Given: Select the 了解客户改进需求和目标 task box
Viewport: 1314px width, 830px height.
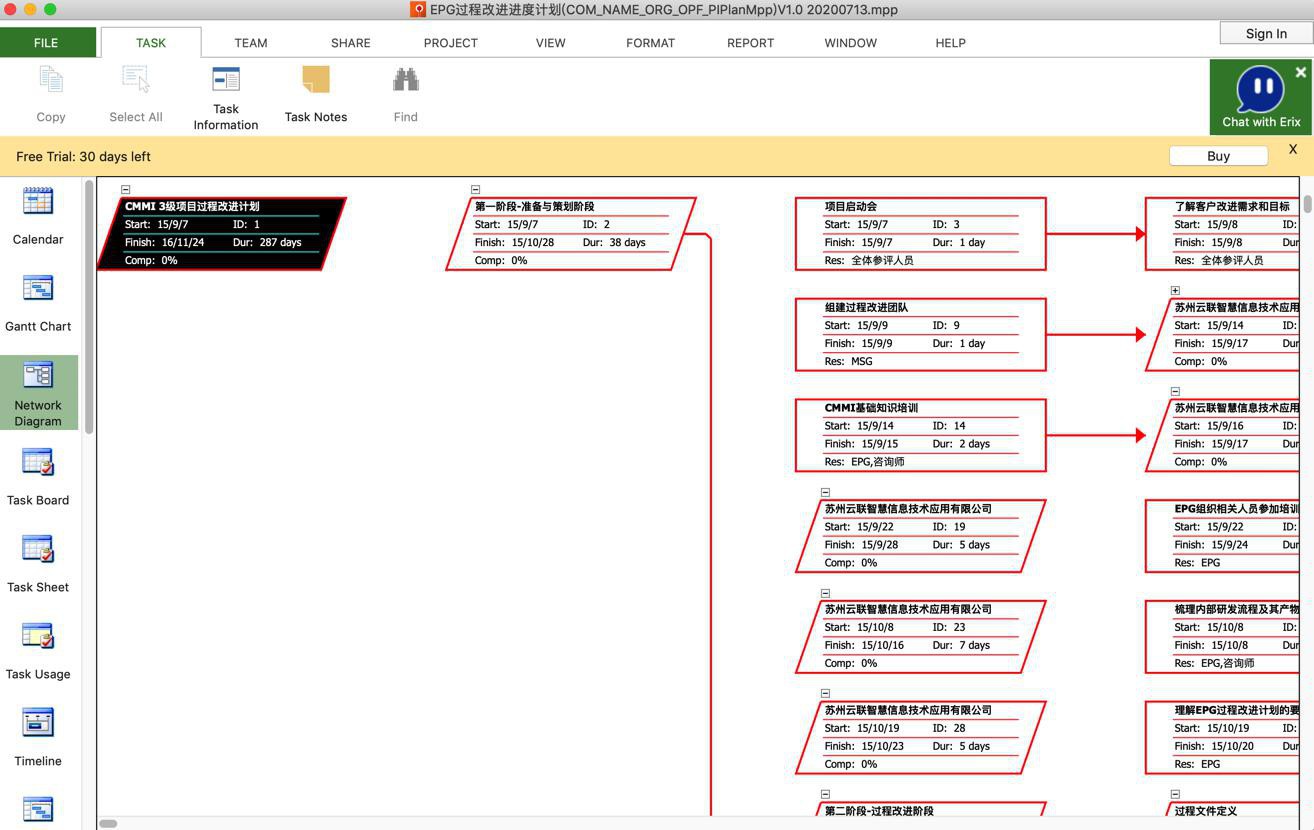Looking at the screenshot, I should click(x=1223, y=234).
